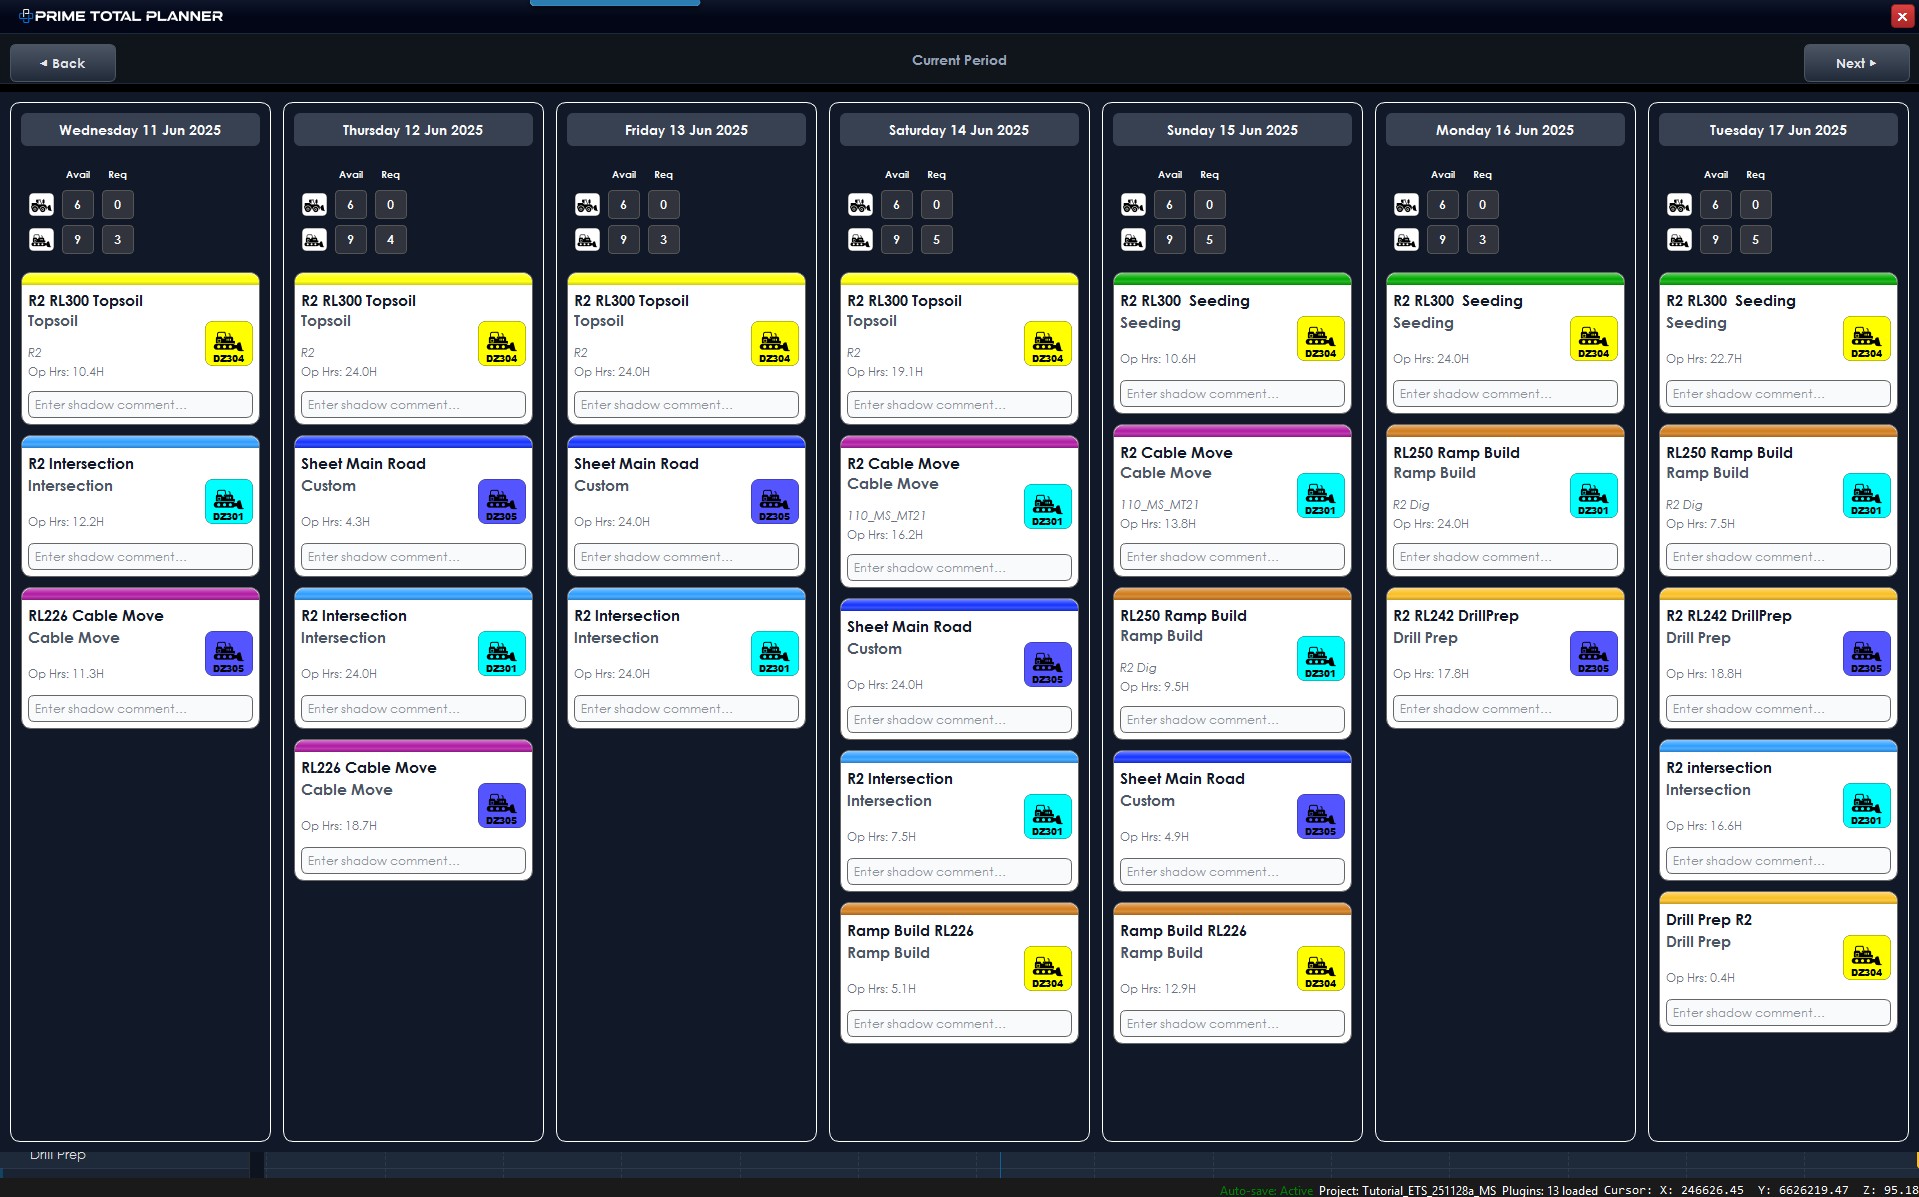This screenshot has width=1919, height=1197.
Task: Select the Monday 16 Jun 2025 column header
Action: pos(1504,129)
